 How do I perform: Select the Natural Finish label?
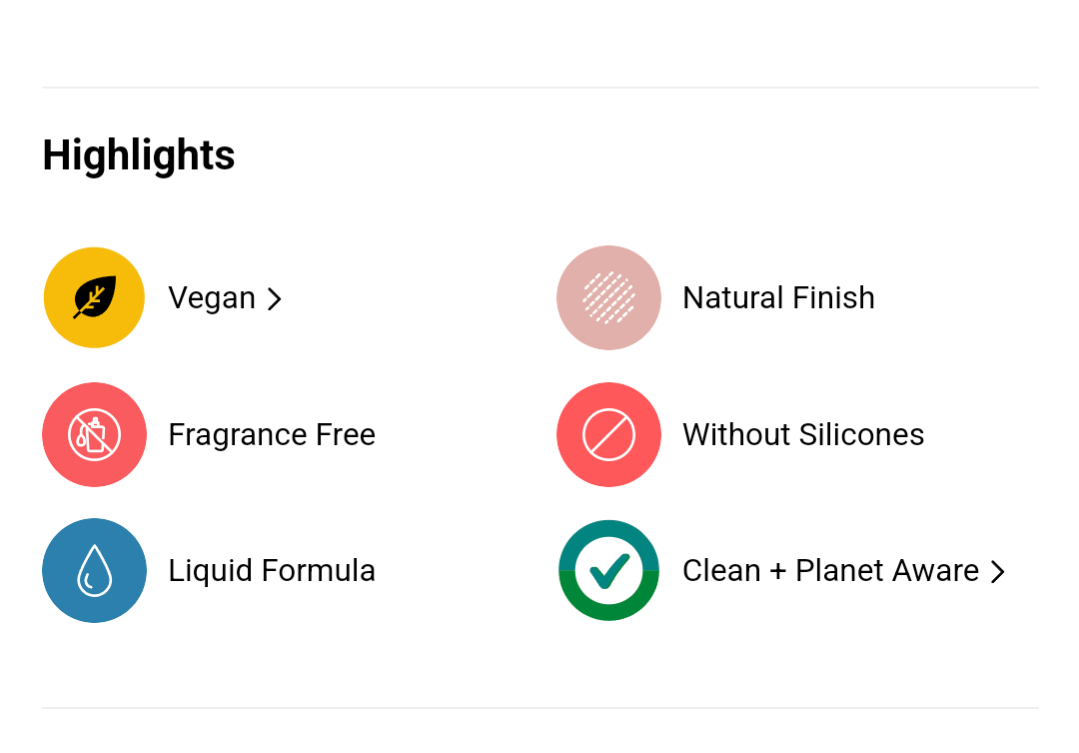[778, 298]
